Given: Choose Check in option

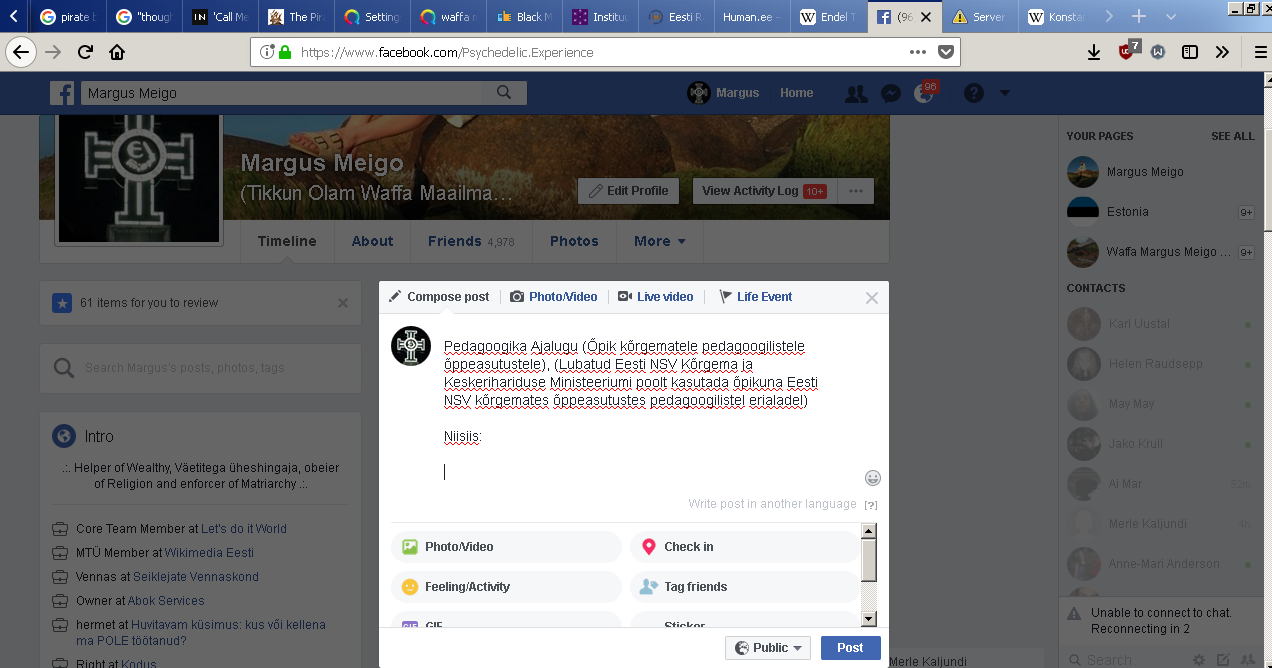Looking at the screenshot, I should 745,547.
